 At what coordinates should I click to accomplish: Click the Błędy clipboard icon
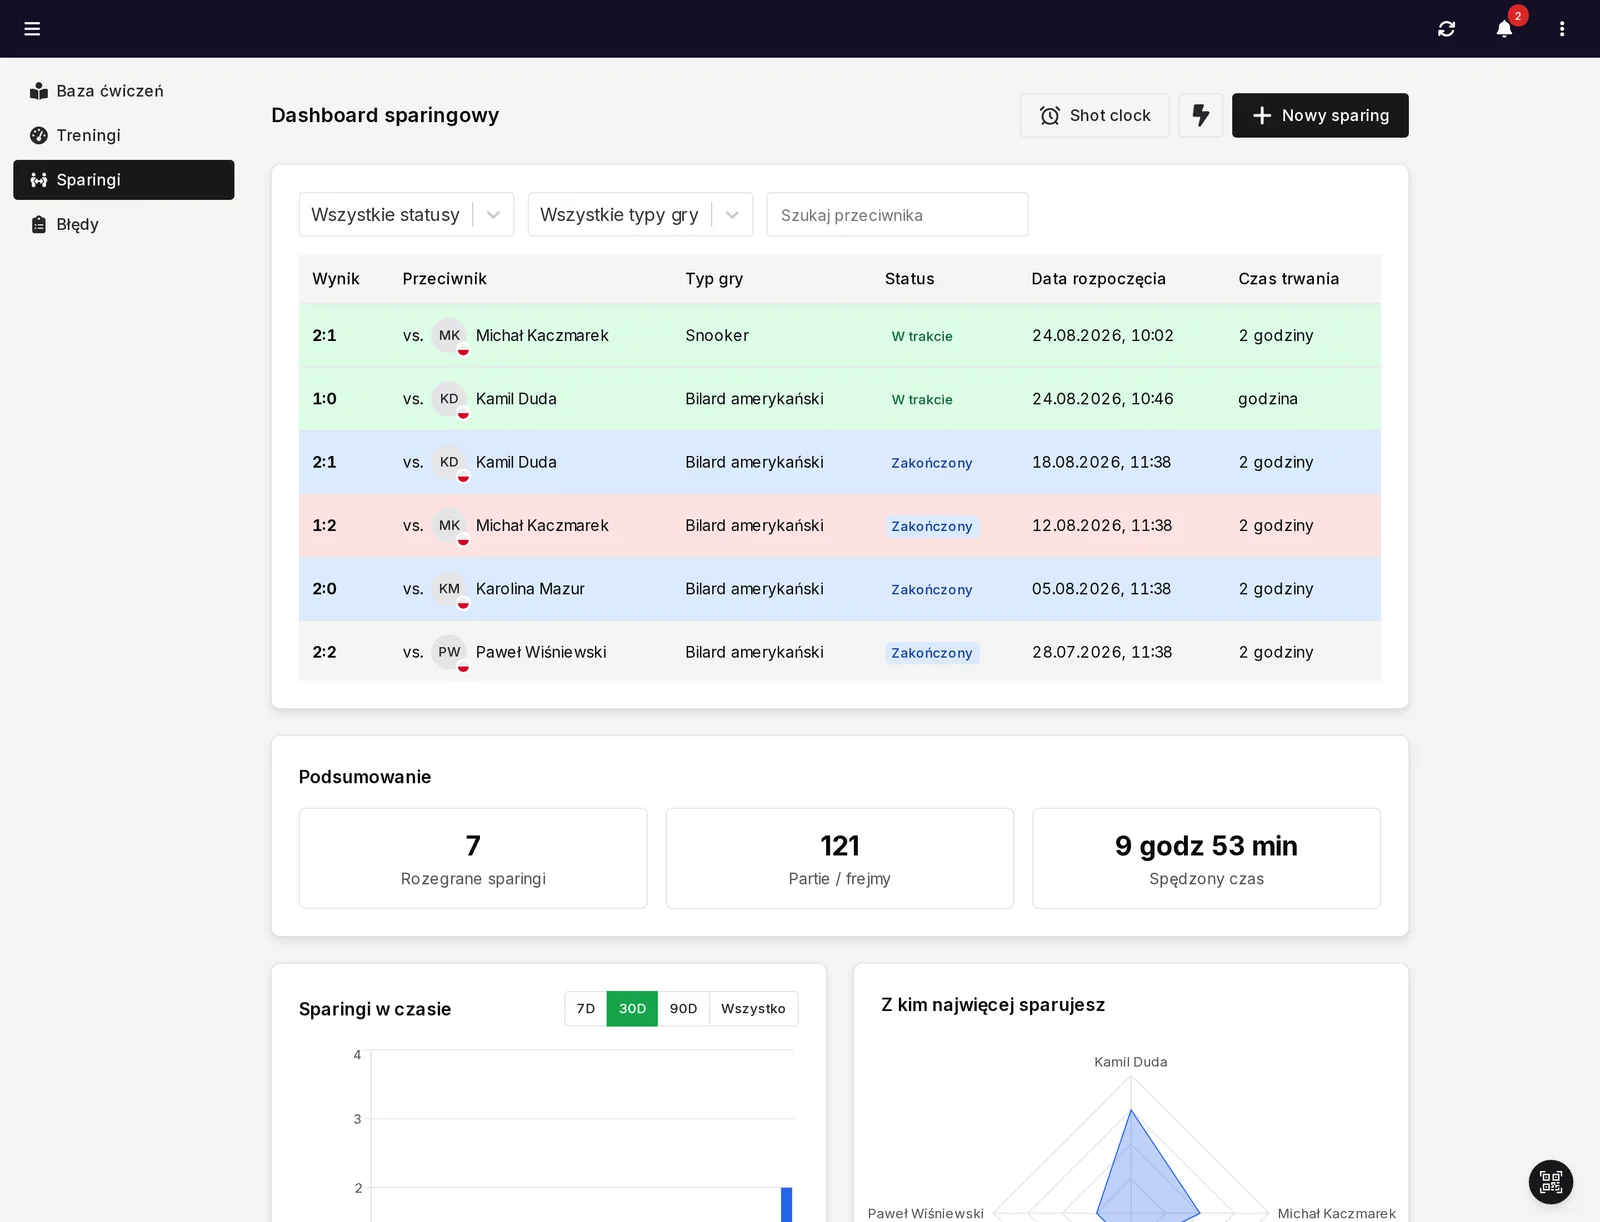(39, 224)
